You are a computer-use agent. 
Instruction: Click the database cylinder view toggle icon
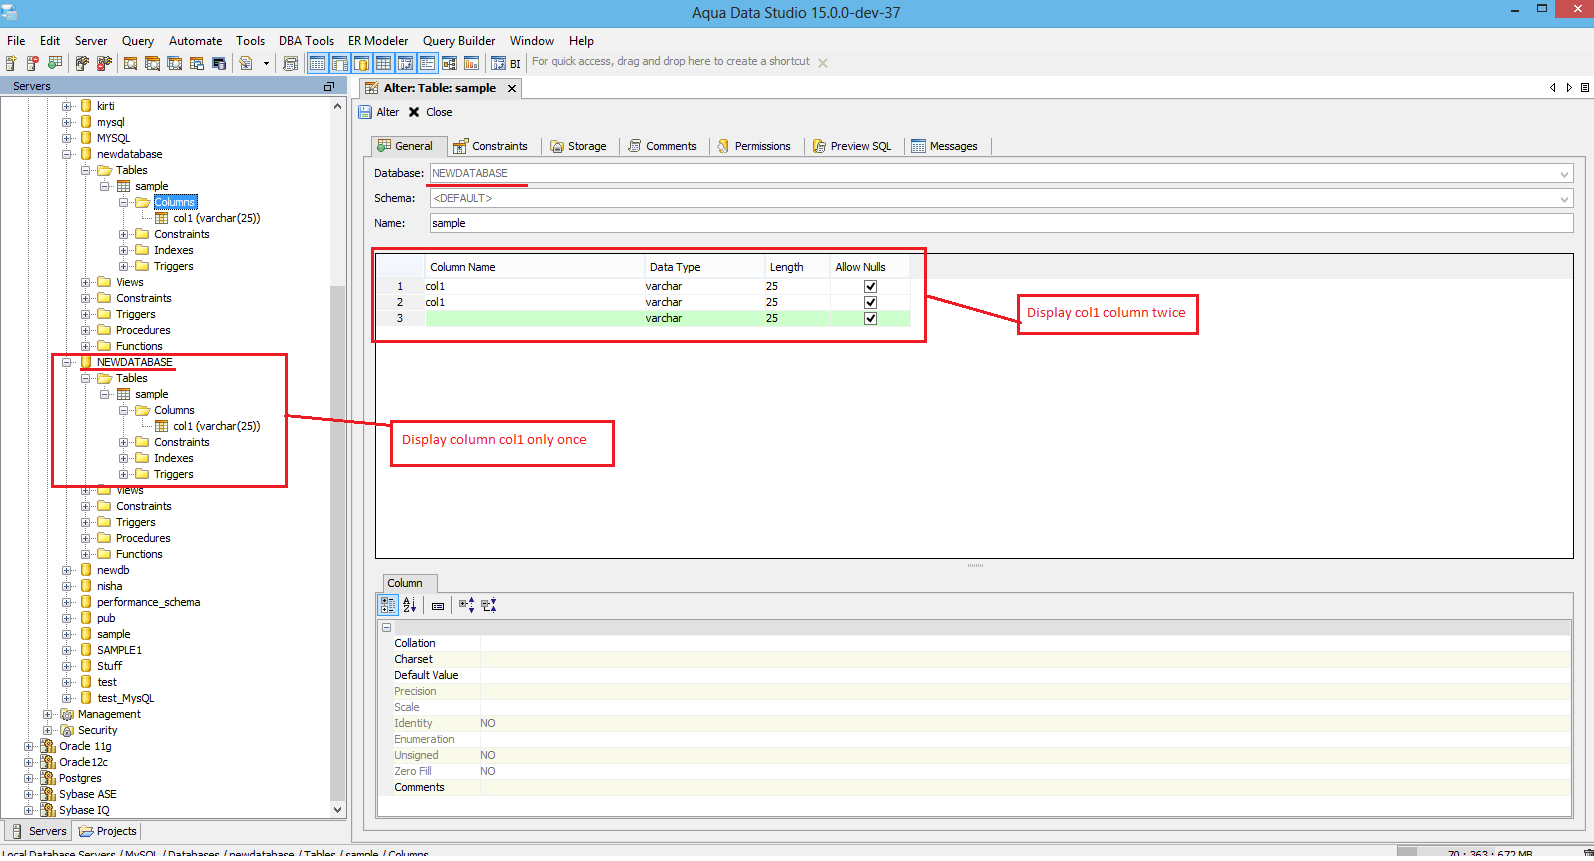pyautogui.click(x=361, y=63)
